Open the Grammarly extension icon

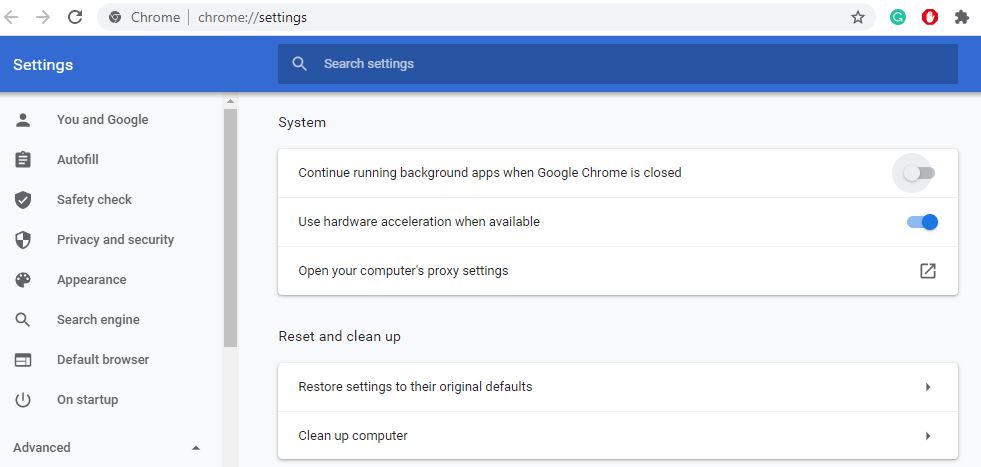point(898,18)
